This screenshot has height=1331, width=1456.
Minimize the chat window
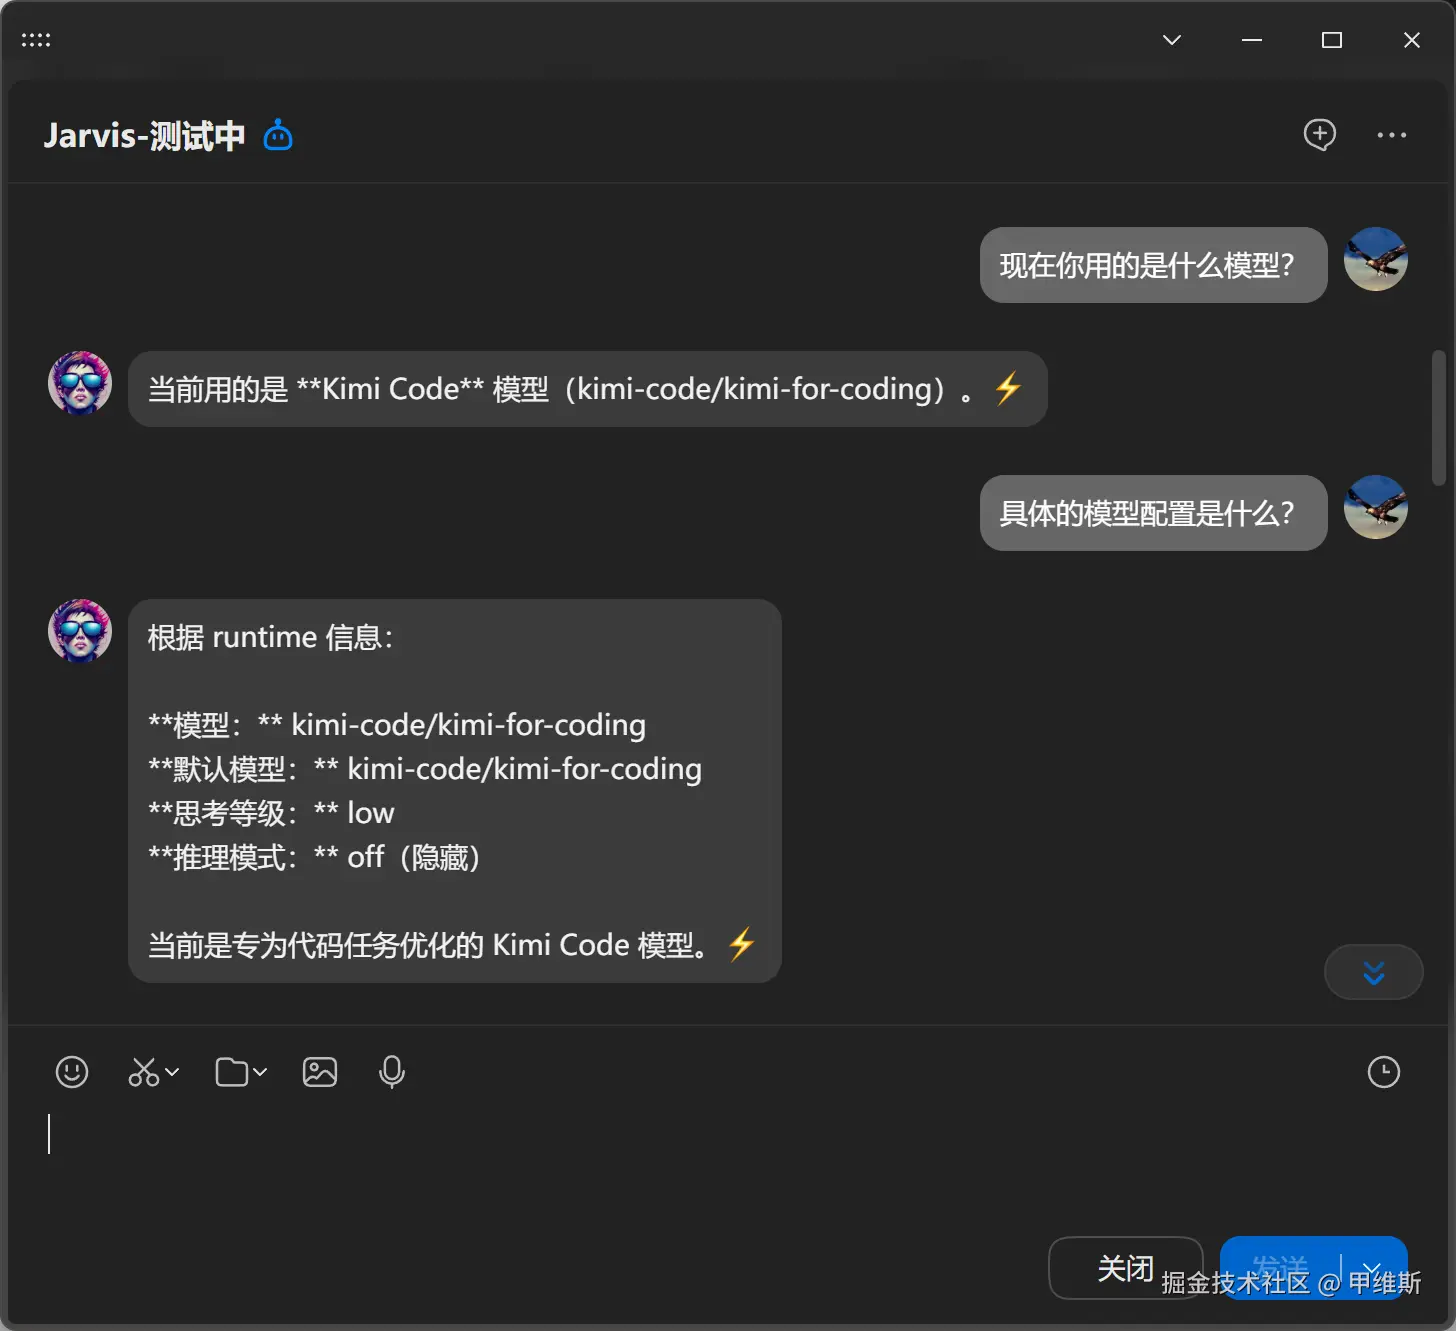pyautogui.click(x=1252, y=40)
